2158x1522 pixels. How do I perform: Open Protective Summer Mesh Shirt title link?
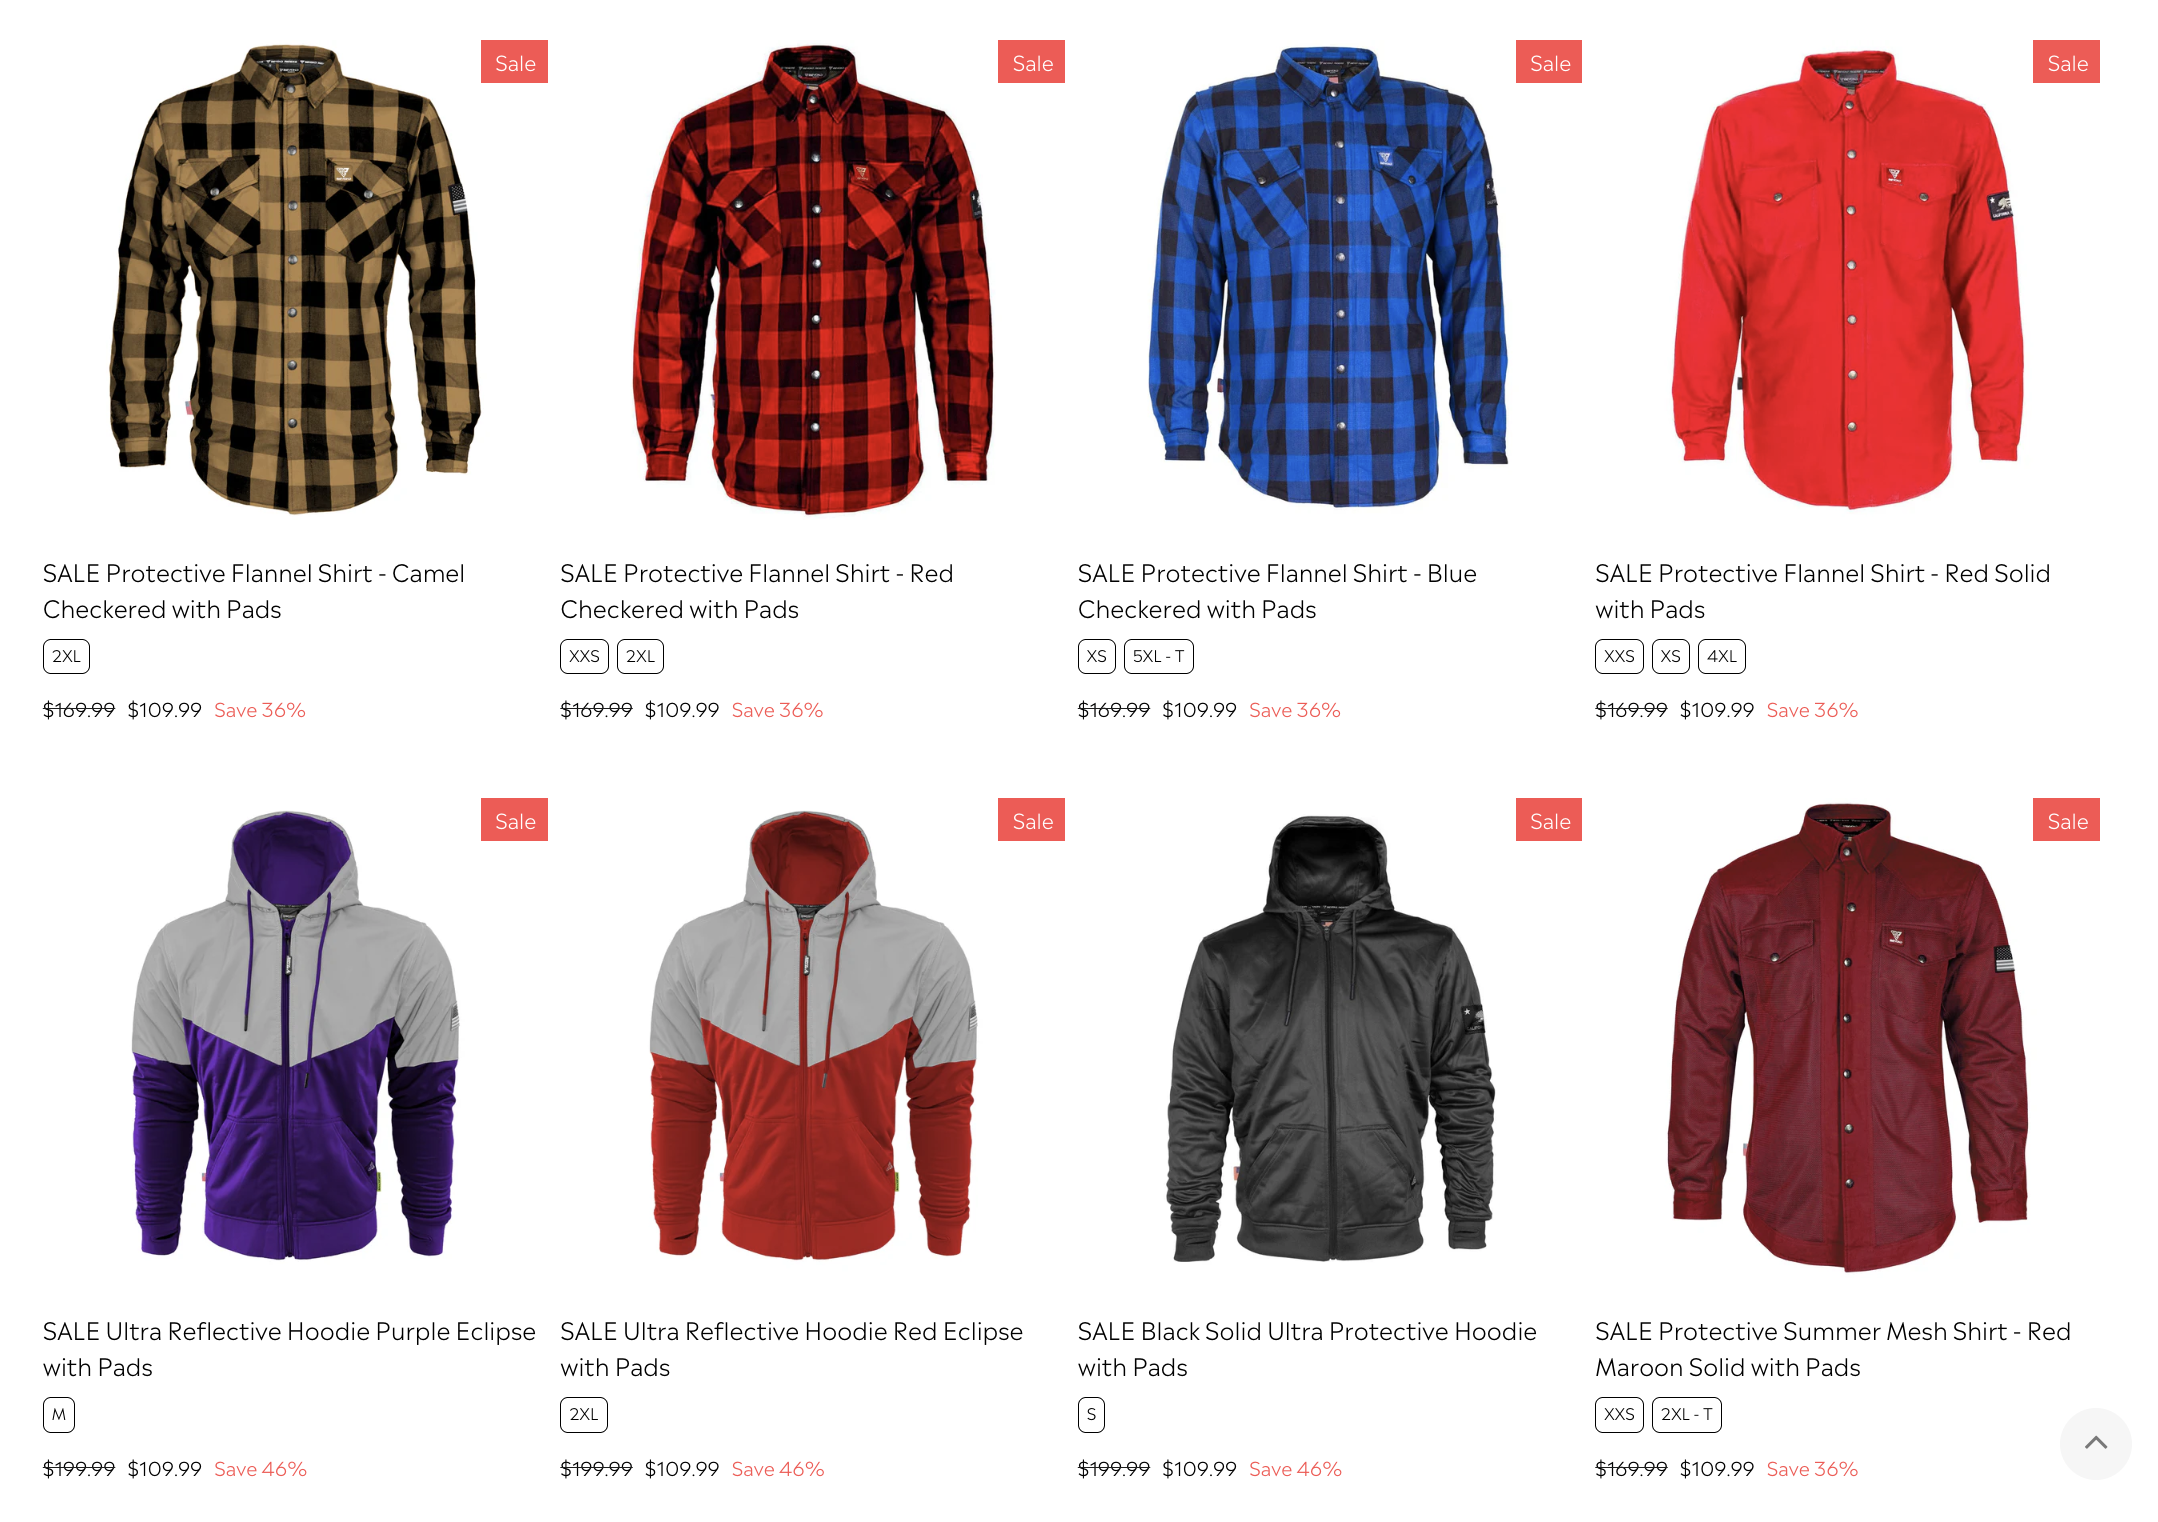click(x=1832, y=1349)
